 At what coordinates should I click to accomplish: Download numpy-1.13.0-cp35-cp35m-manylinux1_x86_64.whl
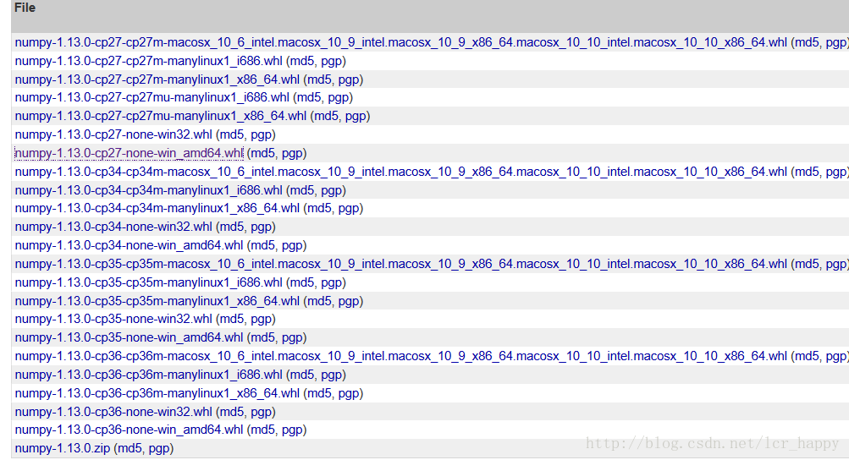point(157,301)
